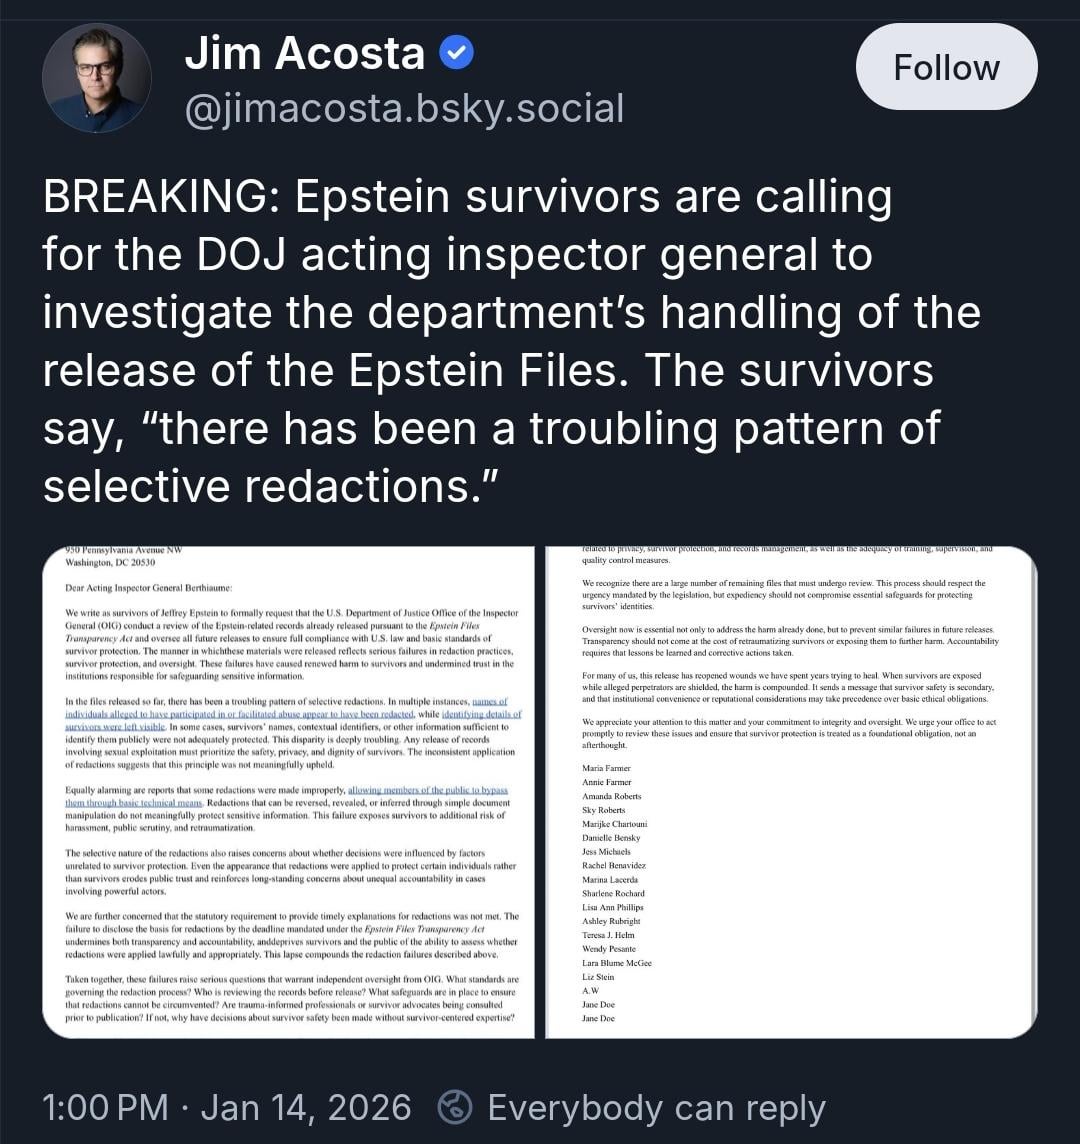
Task: Click the Jim Acosta display name
Action: click(304, 53)
